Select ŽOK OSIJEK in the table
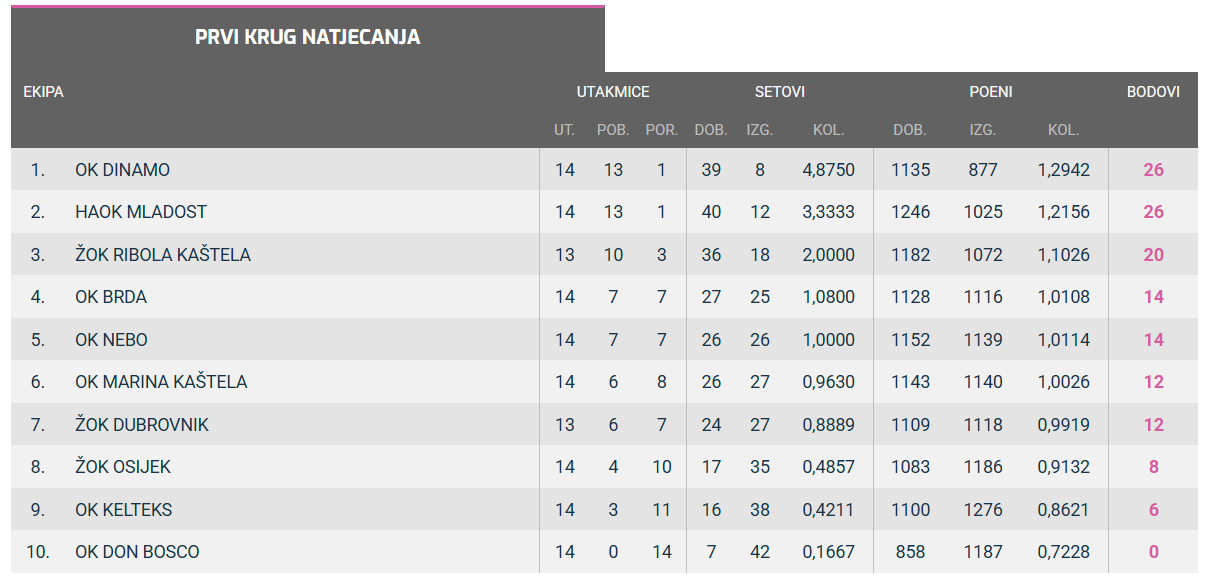This screenshot has width=1207, height=579. [x=122, y=467]
